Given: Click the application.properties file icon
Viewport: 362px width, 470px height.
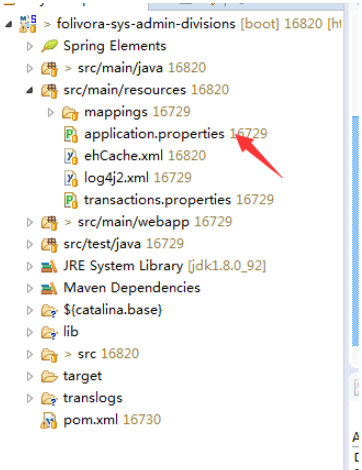Looking at the screenshot, I should 71,134.
